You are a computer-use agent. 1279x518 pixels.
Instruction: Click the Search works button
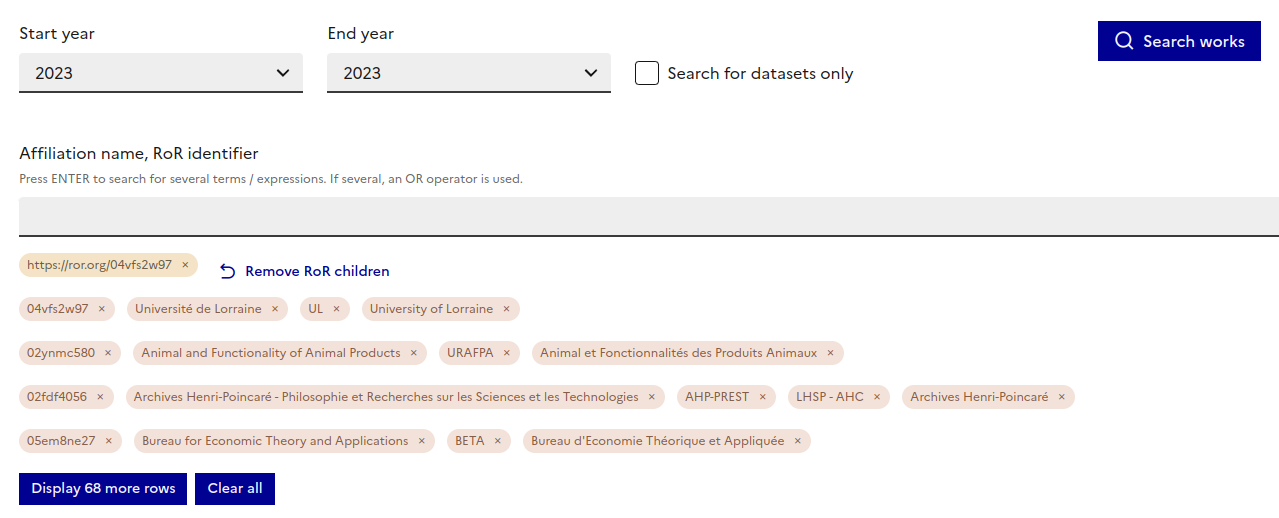point(1179,41)
